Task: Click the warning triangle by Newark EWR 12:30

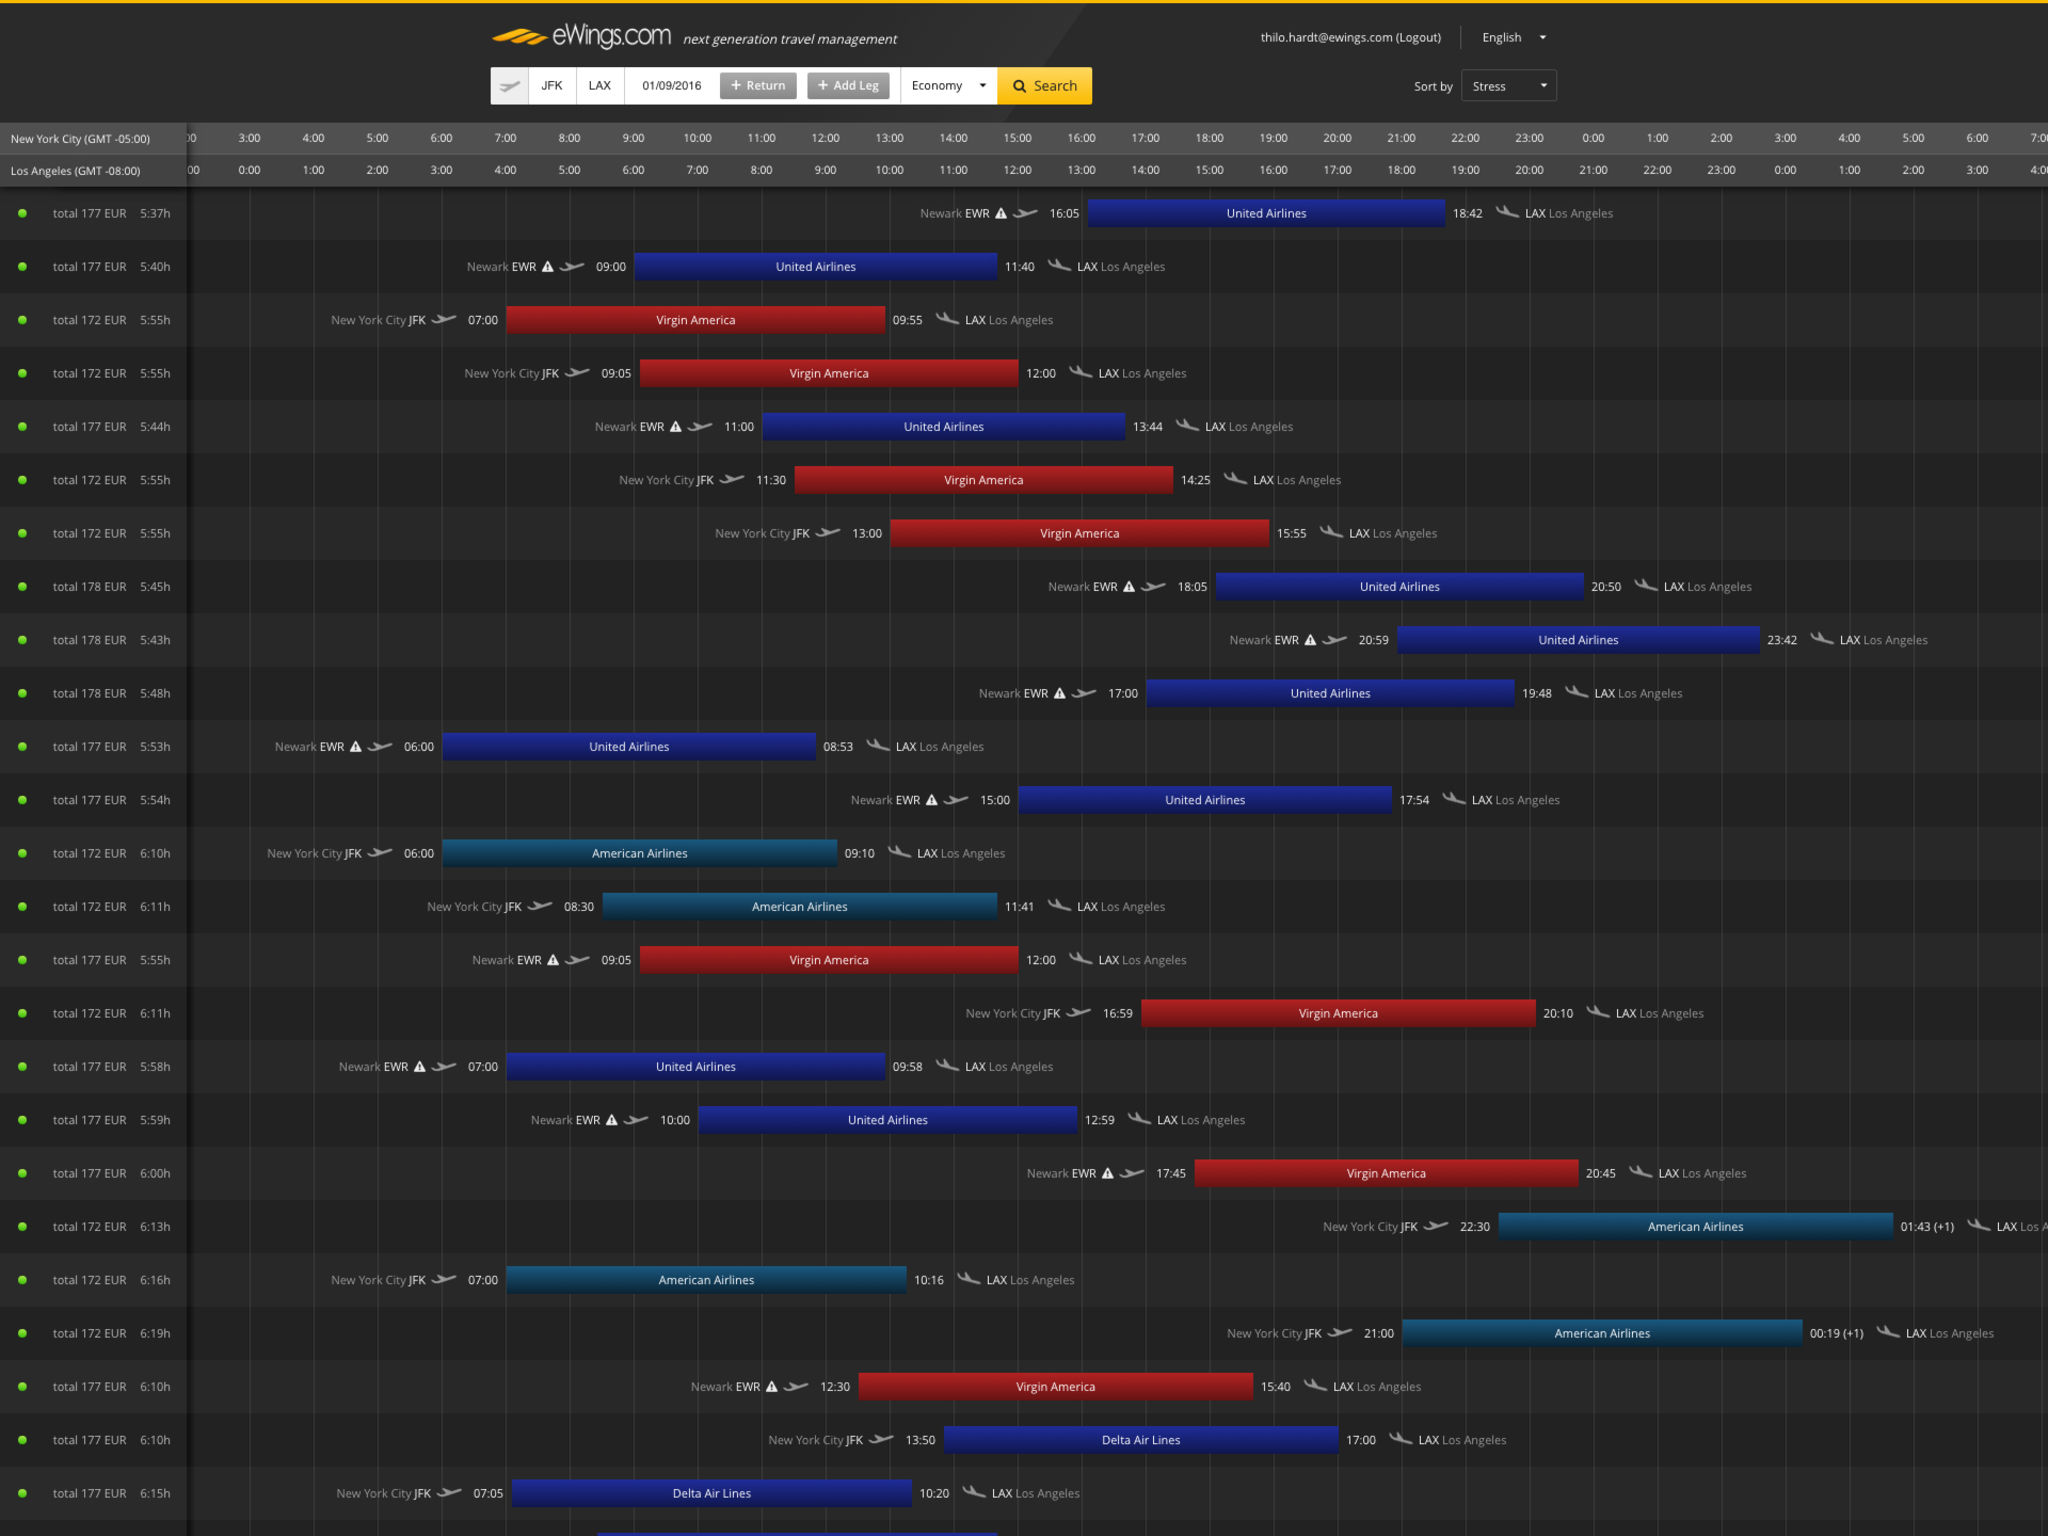Action: tap(772, 1386)
